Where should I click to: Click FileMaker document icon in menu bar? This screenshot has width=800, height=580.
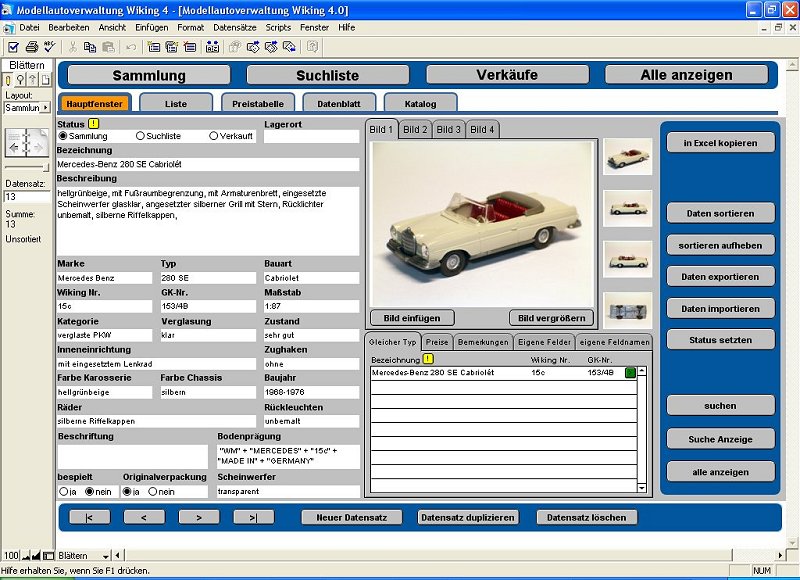coord(9,28)
